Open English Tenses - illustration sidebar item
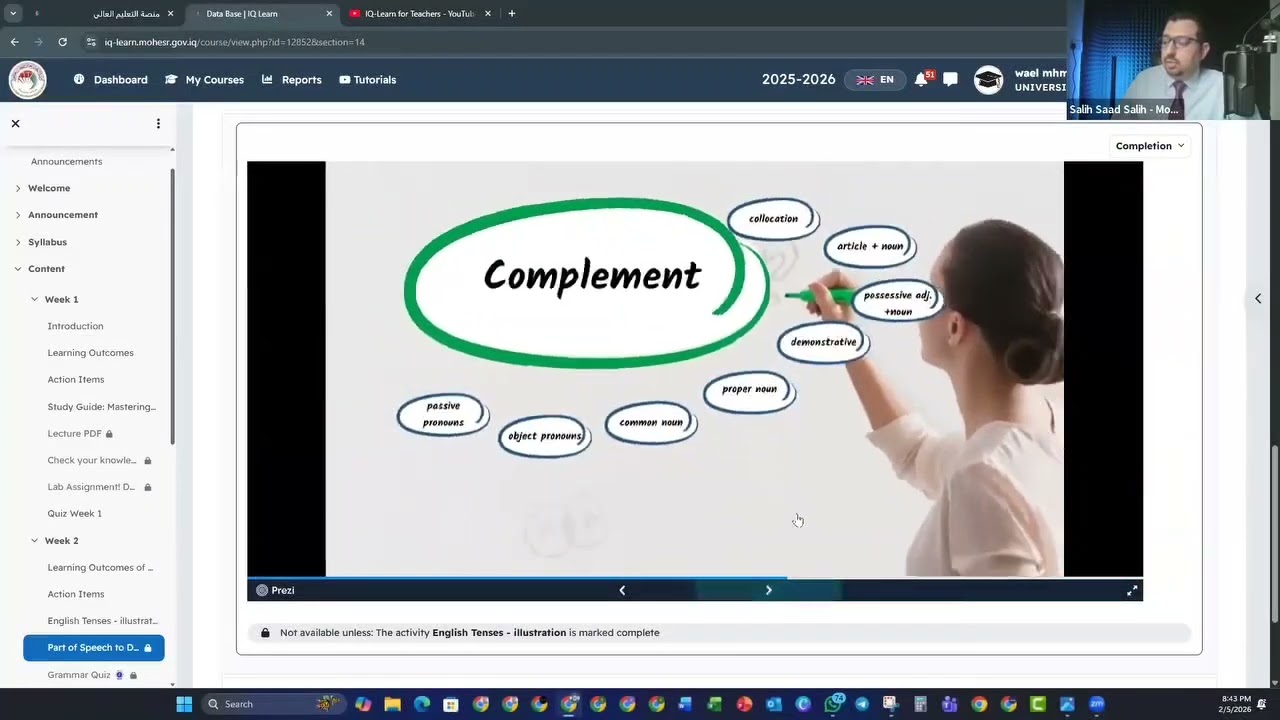Screen dimensions: 1280x720 (102, 621)
